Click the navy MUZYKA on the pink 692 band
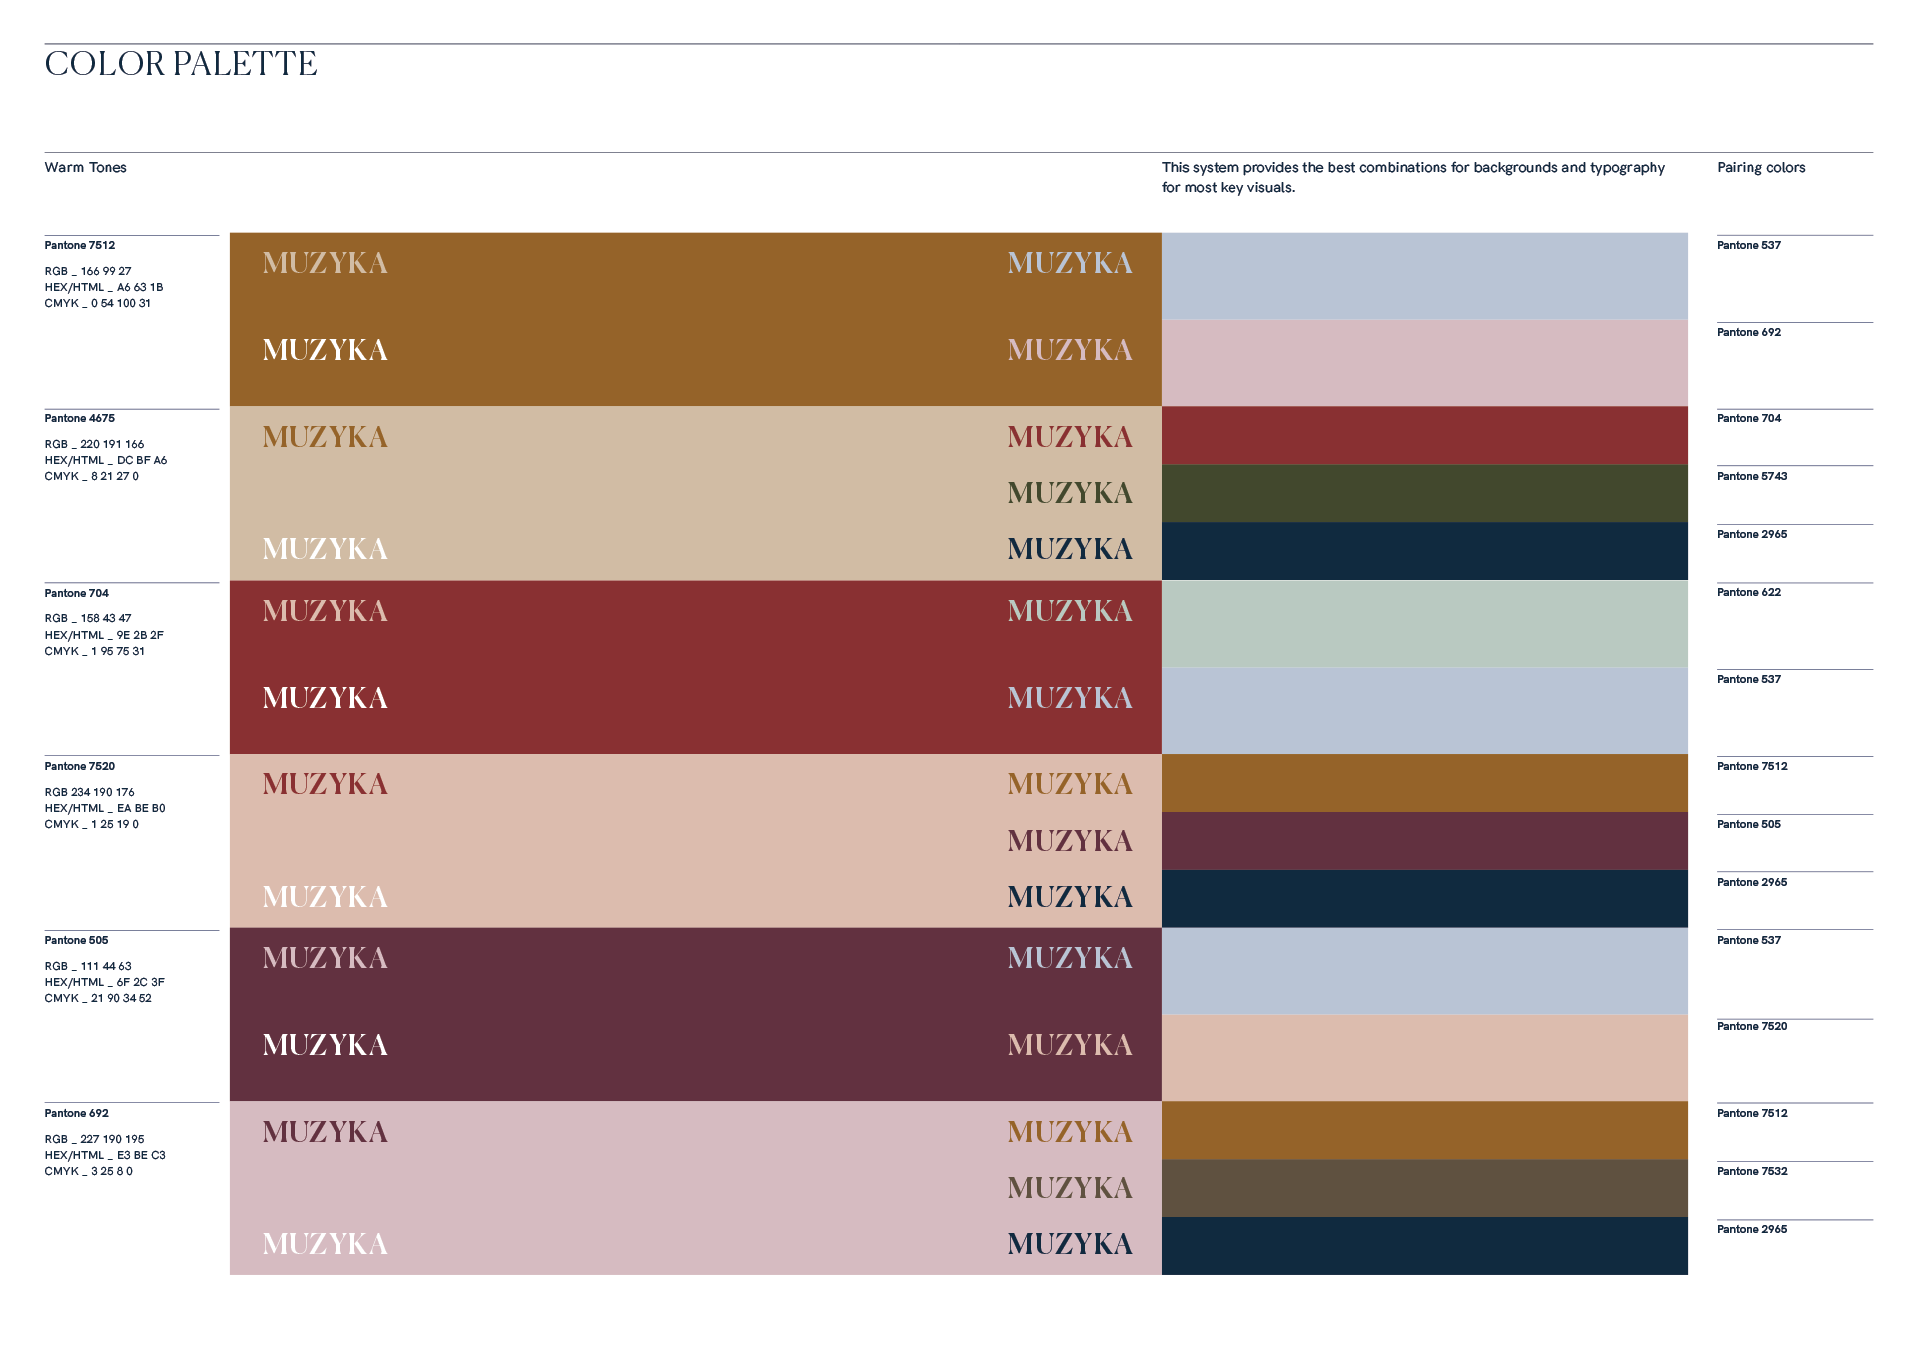This screenshot has height=1358, width=1920. pyautogui.click(x=1070, y=1244)
